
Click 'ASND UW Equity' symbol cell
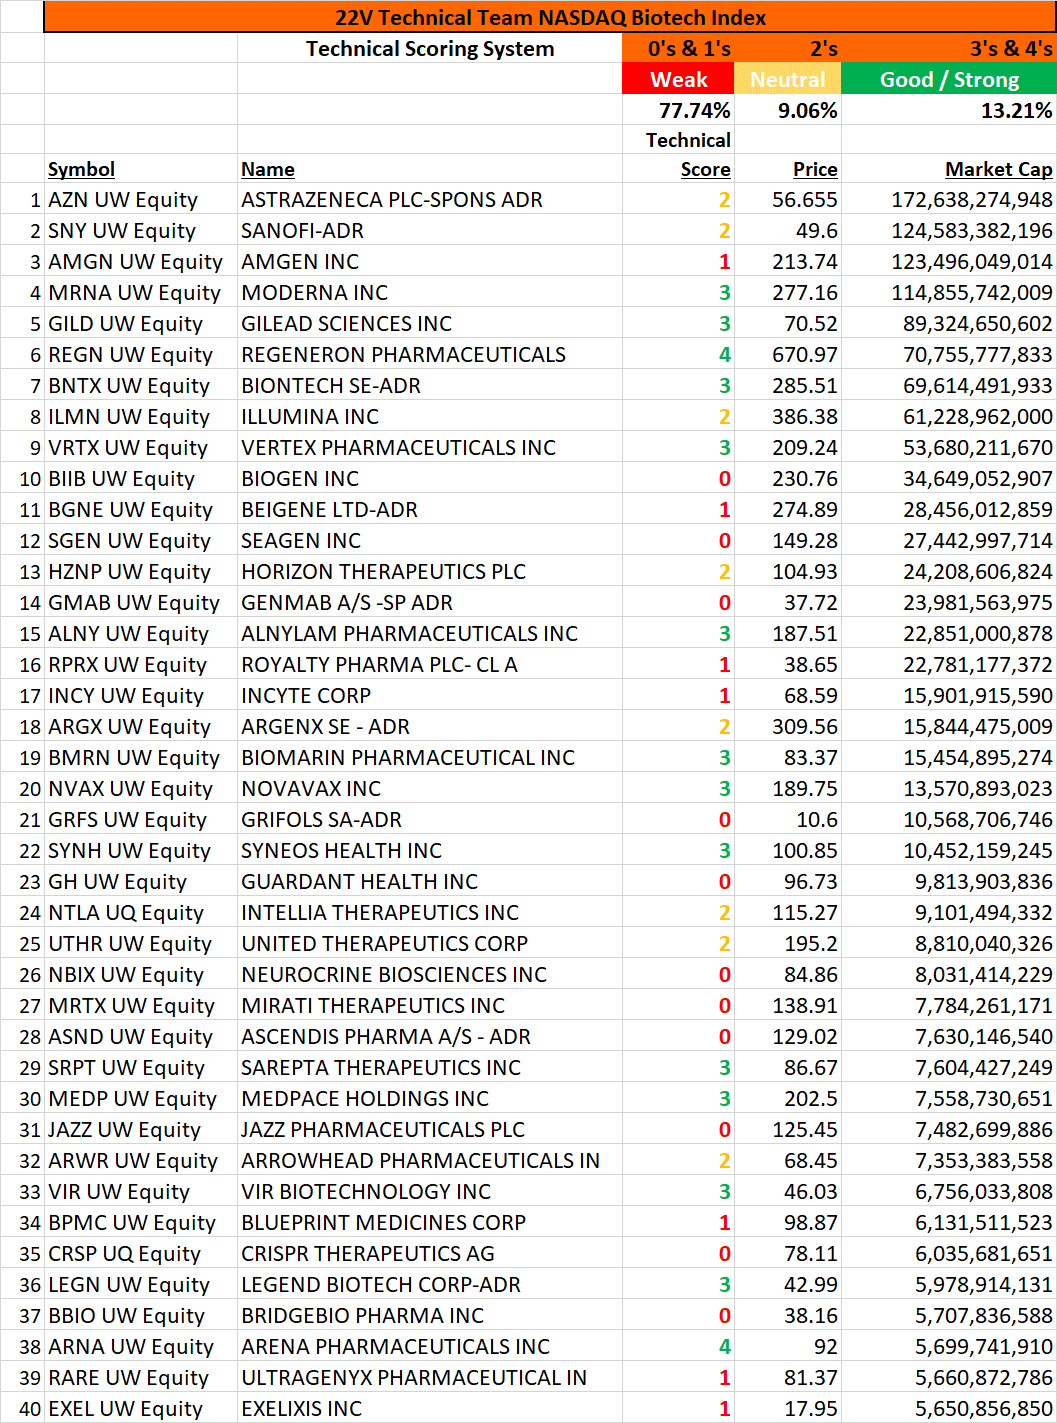[141, 1037]
